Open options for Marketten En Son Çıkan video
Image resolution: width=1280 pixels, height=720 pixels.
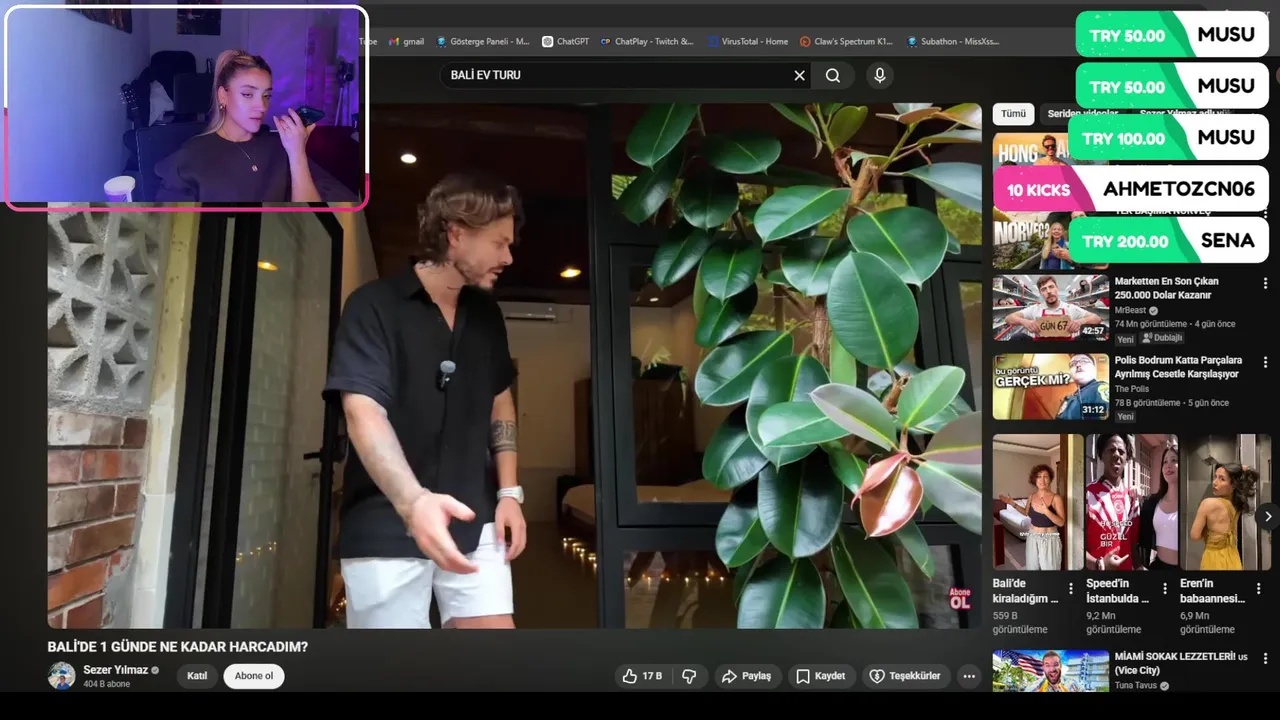(1265, 283)
